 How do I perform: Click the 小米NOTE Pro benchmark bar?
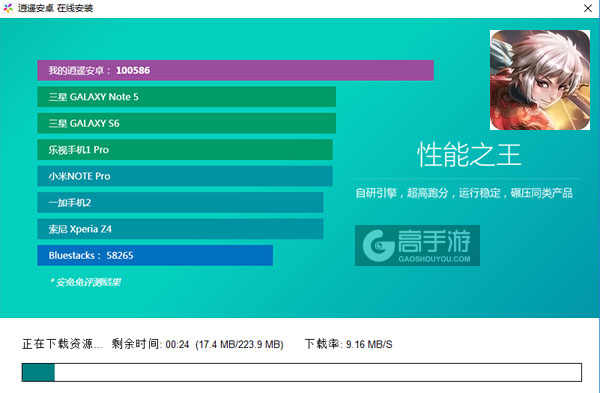coord(185,176)
